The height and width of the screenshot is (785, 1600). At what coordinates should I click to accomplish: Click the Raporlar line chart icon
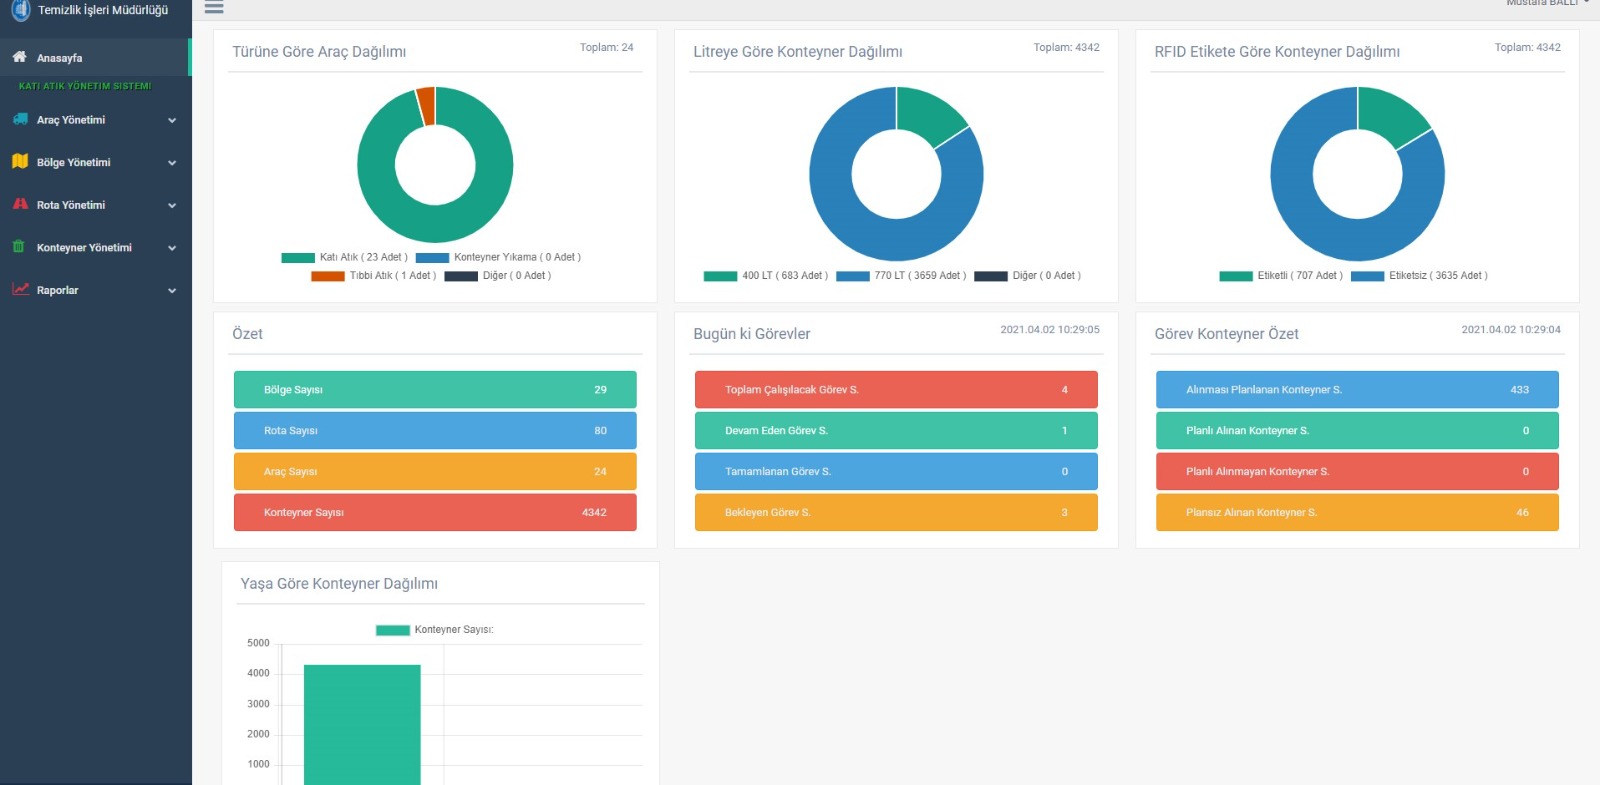[x=20, y=289]
